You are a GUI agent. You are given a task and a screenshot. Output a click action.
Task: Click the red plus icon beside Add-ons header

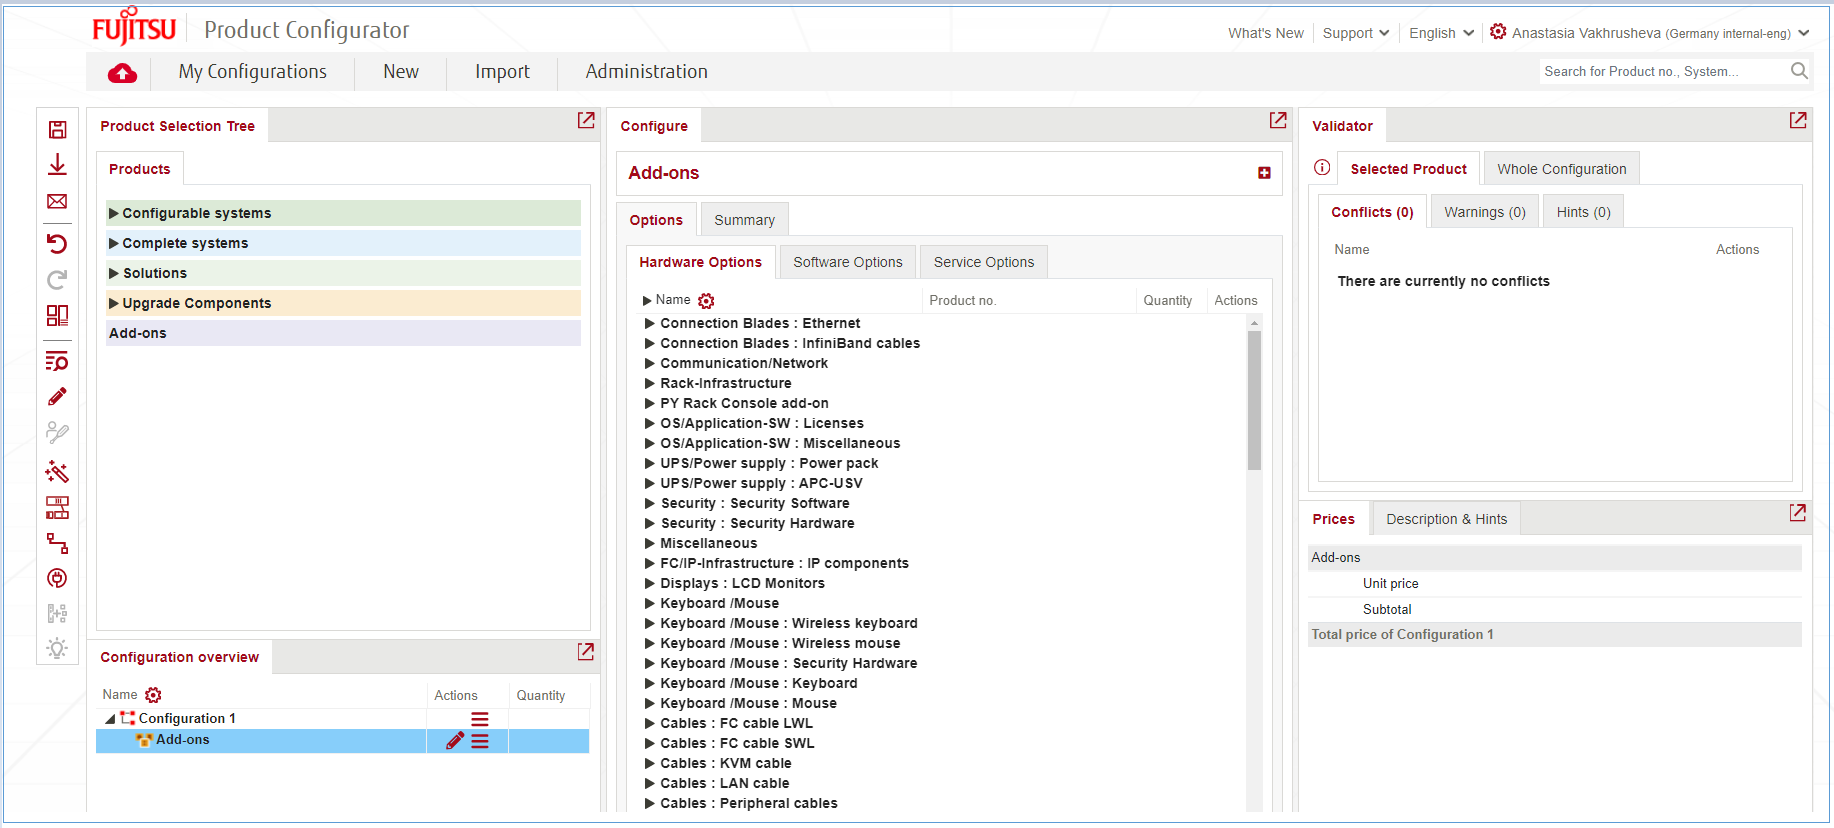[x=1264, y=173]
